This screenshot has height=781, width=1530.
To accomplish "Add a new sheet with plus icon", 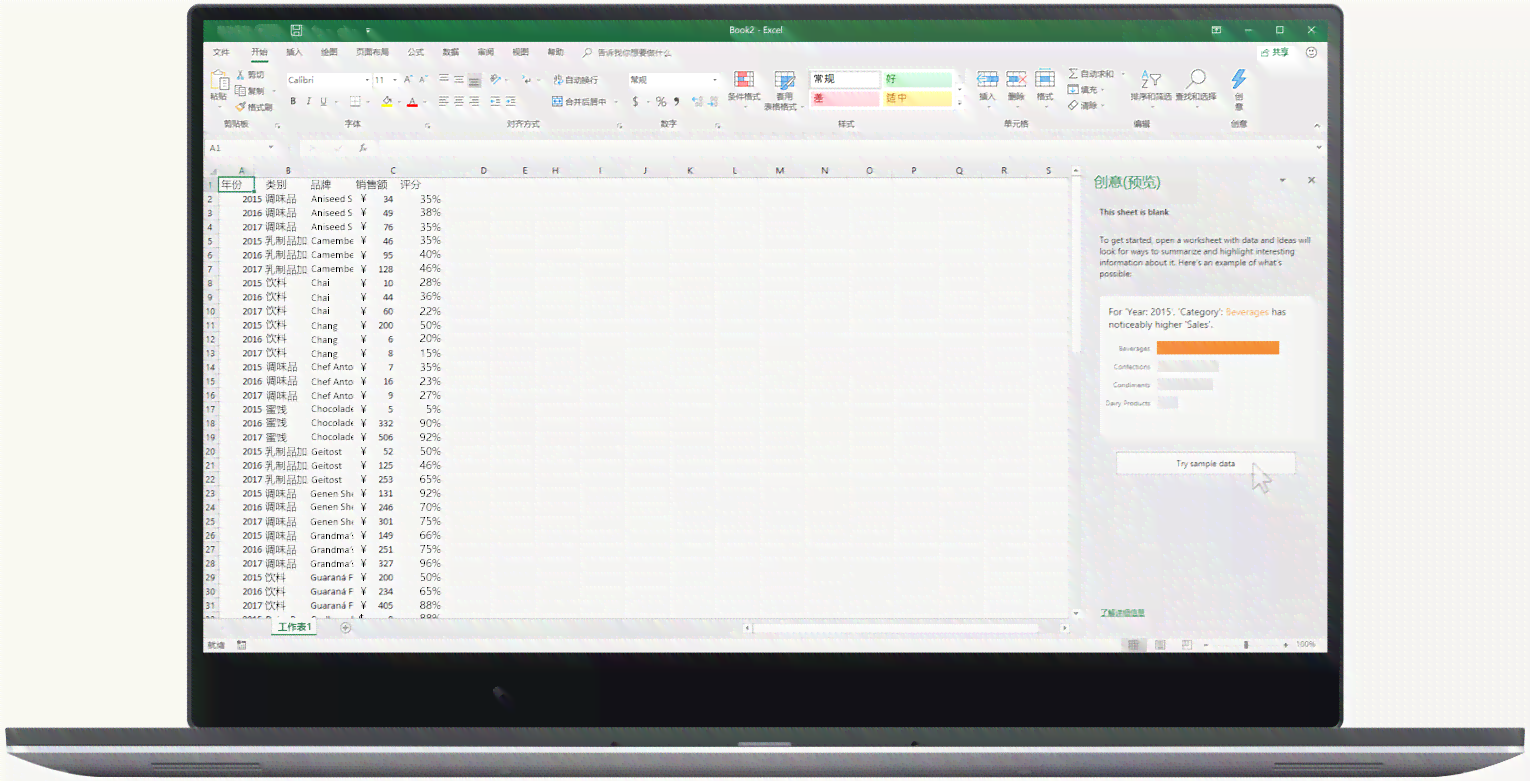I will [345, 628].
